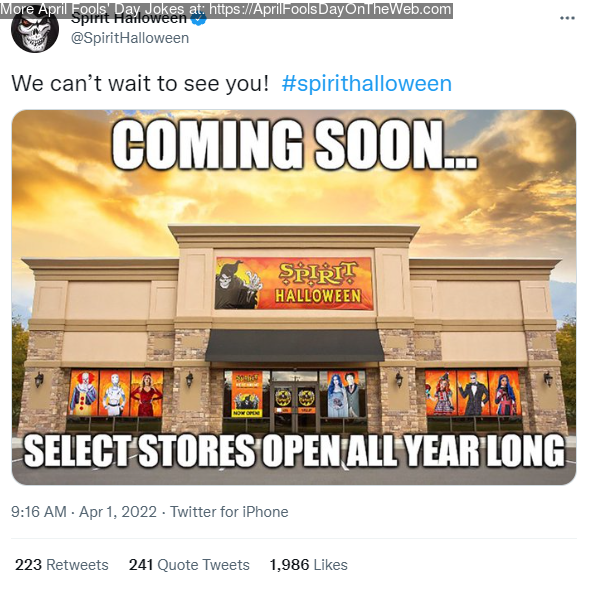Click the #spirithalloween hashtag
The width and height of the screenshot is (592, 589).
(366, 83)
